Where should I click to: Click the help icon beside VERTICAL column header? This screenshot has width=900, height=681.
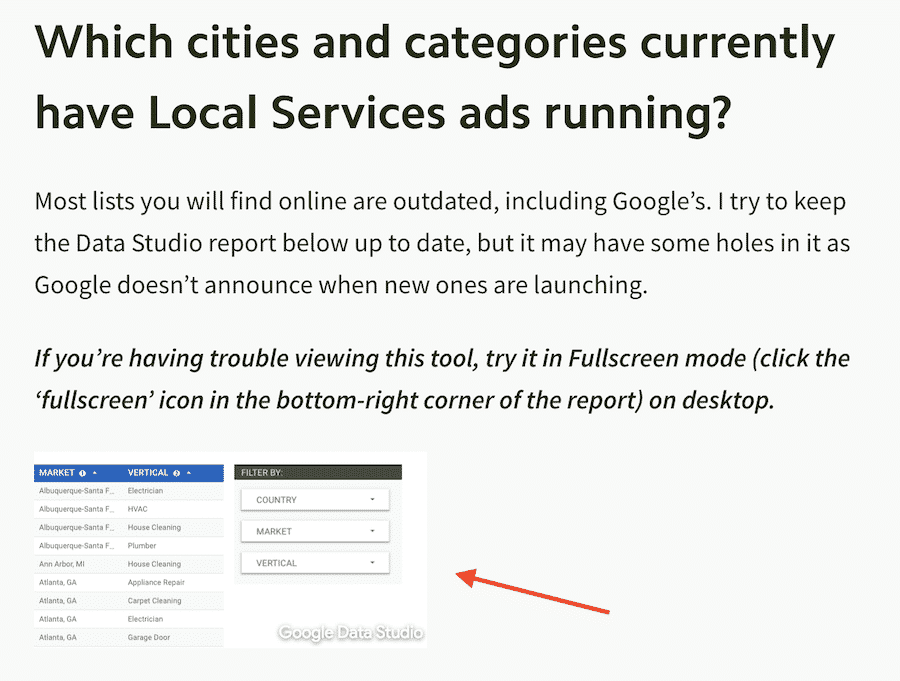177,473
